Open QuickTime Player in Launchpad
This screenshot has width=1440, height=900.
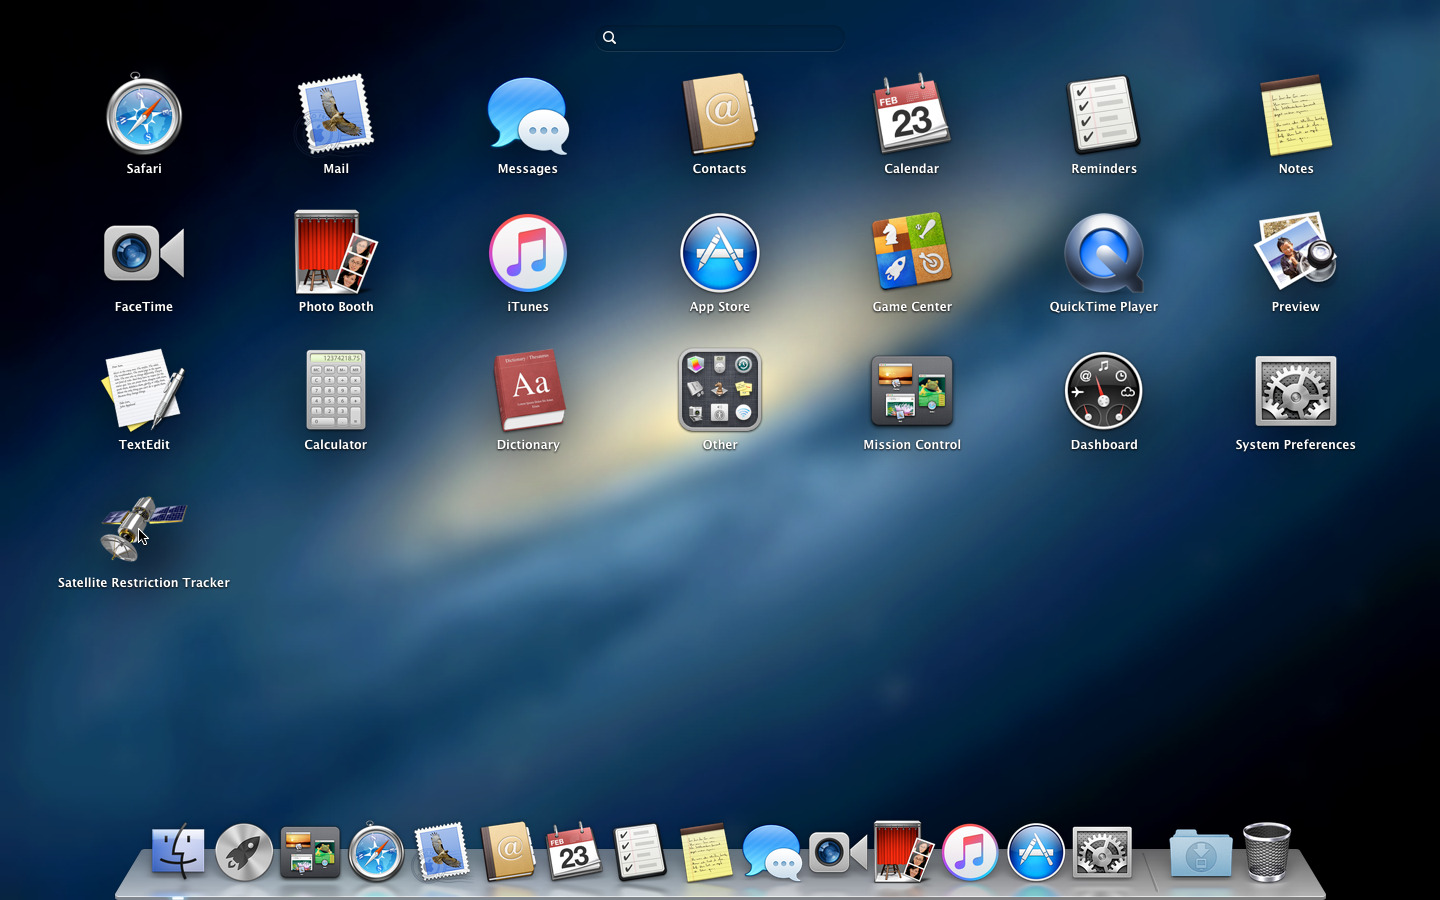(x=1103, y=254)
